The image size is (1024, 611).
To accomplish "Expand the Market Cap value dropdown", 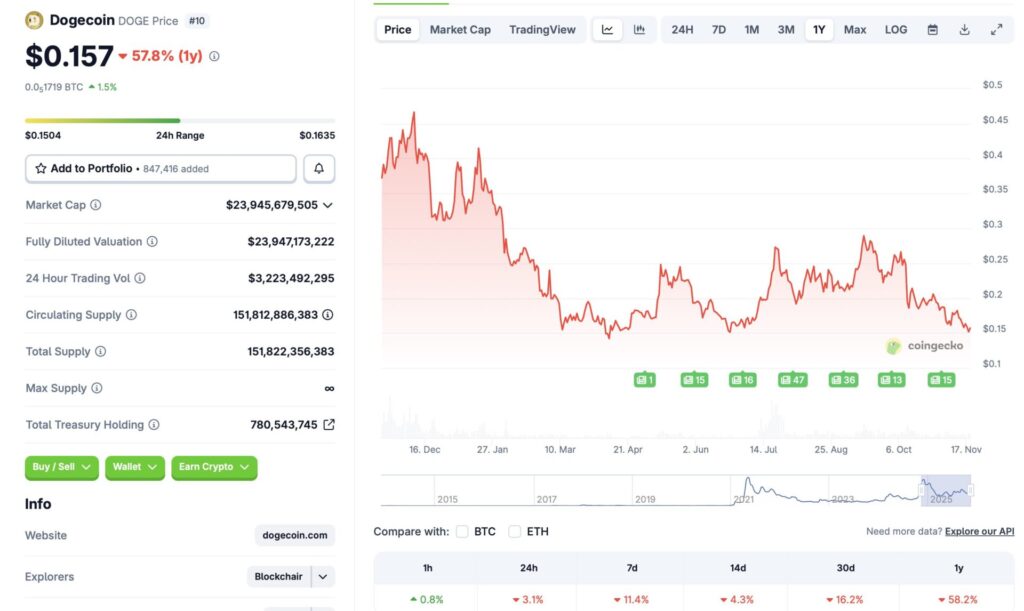I will pos(330,204).
